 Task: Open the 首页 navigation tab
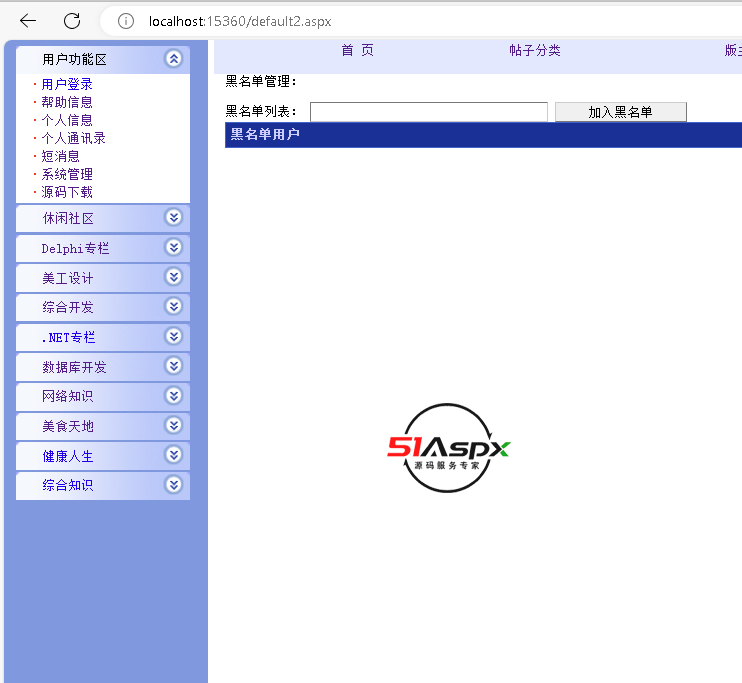[357, 51]
